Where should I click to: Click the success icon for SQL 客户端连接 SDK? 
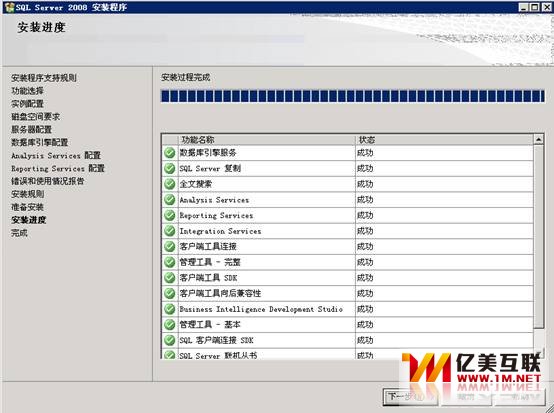point(170,340)
